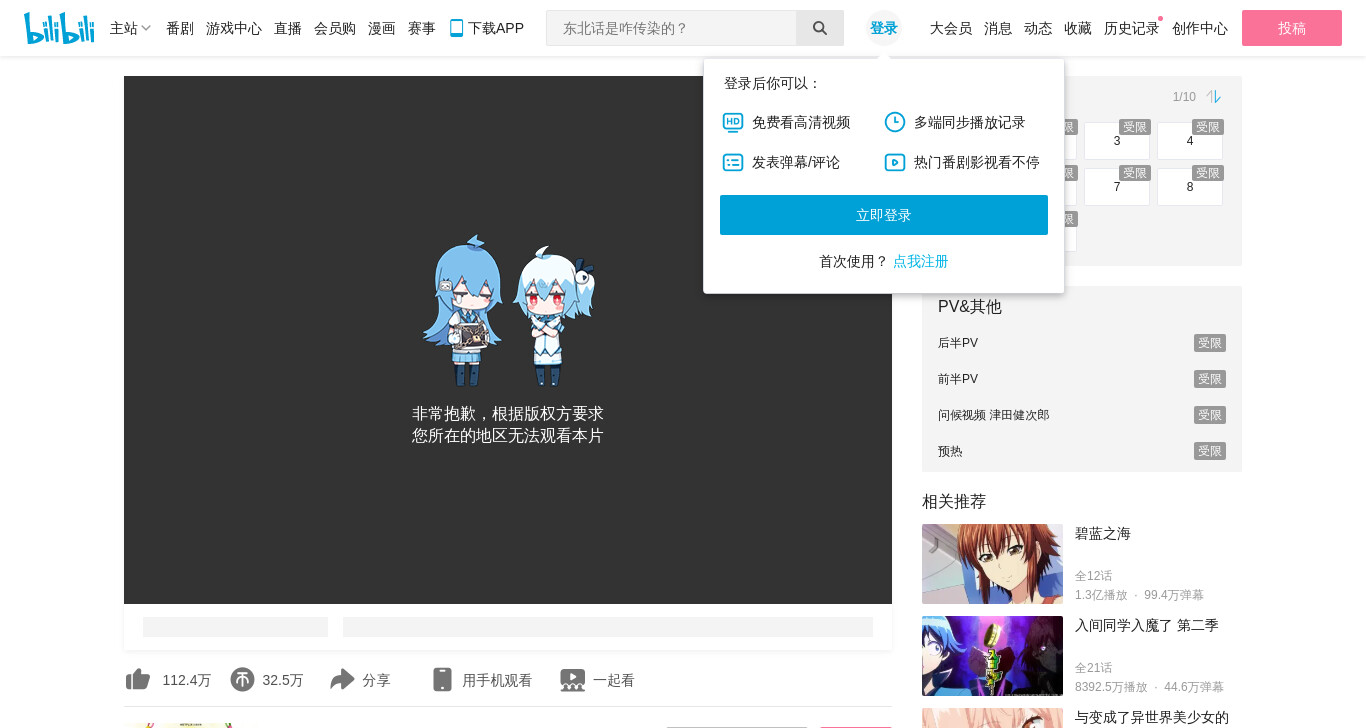
Task: Click the coin 投币 icon
Action: pos(242,680)
